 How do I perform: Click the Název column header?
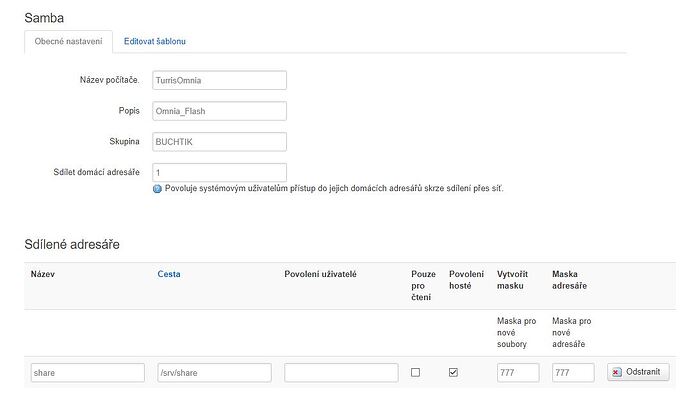point(43,274)
